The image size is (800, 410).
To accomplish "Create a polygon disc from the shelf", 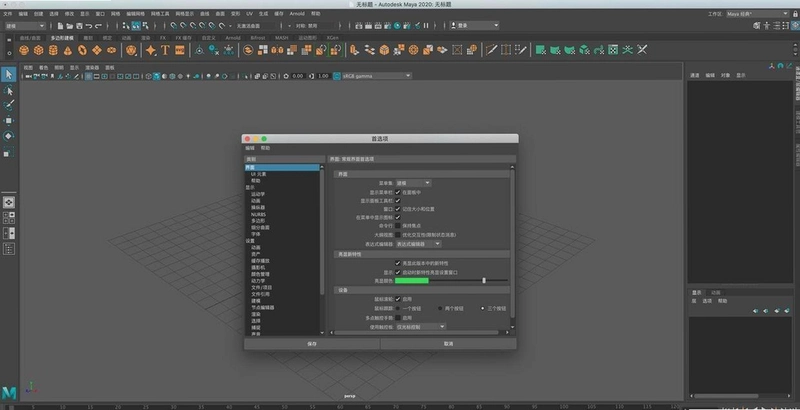I will point(111,50).
